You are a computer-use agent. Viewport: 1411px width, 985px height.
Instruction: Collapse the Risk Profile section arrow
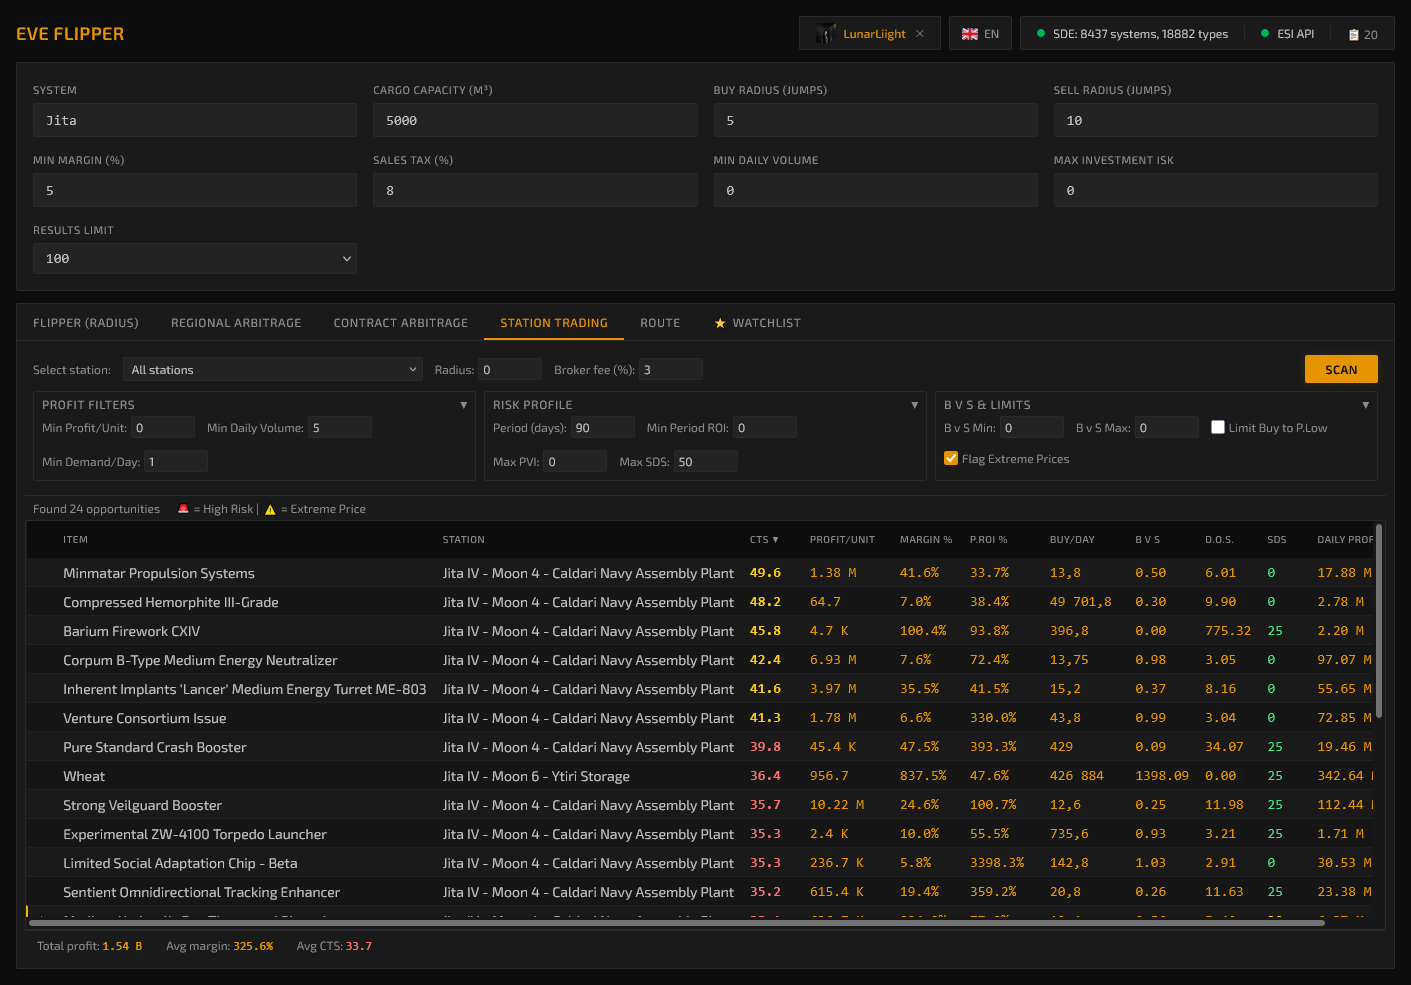(914, 405)
